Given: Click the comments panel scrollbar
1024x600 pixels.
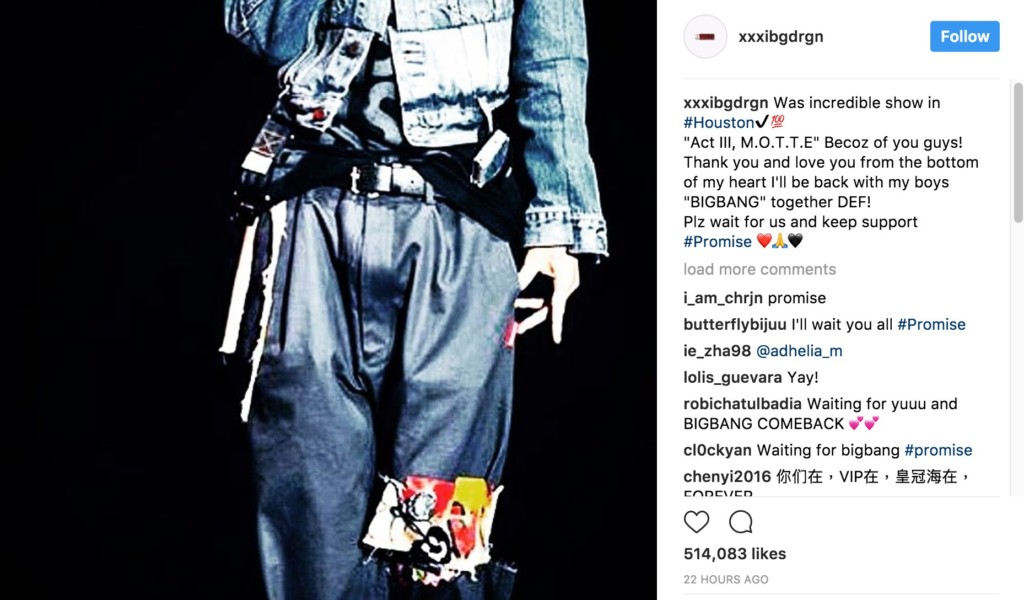Looking at the screenshot, I should 1017,153.
